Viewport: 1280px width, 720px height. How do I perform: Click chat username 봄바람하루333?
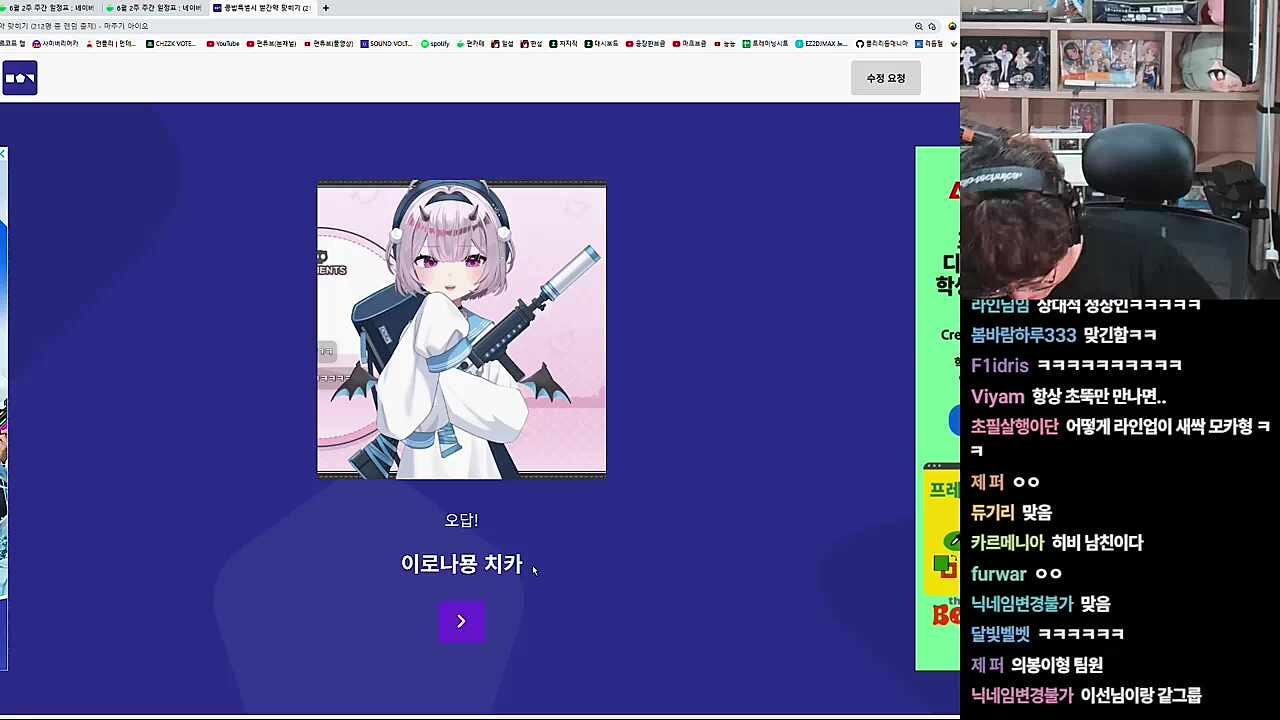pyautogui.click(x=1023, y=335)
